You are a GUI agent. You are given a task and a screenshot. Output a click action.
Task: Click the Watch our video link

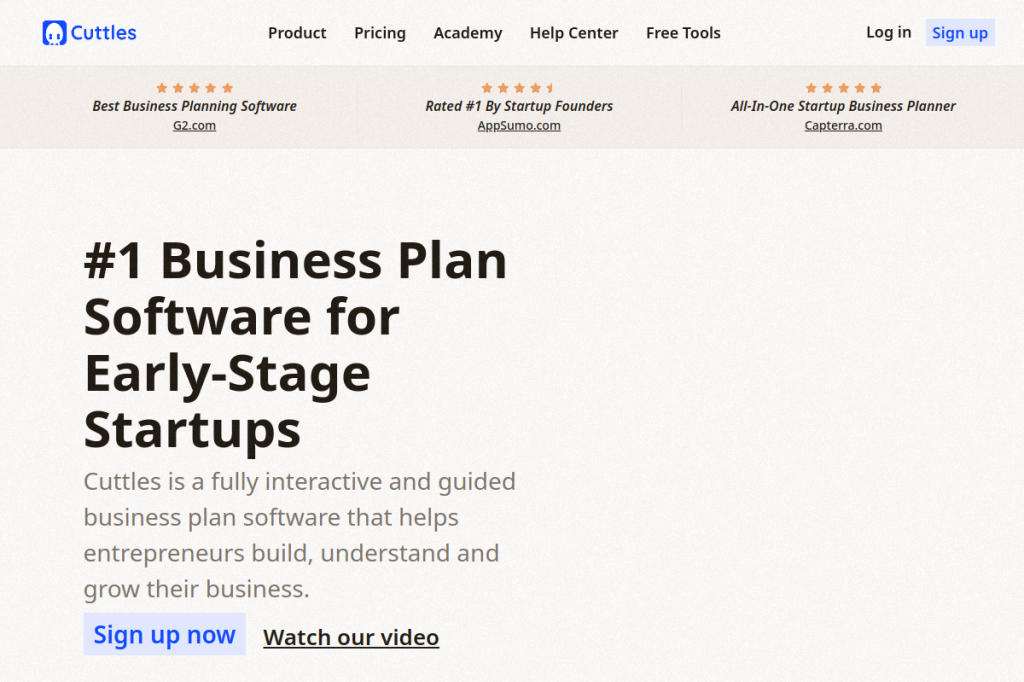coord(351,638)
